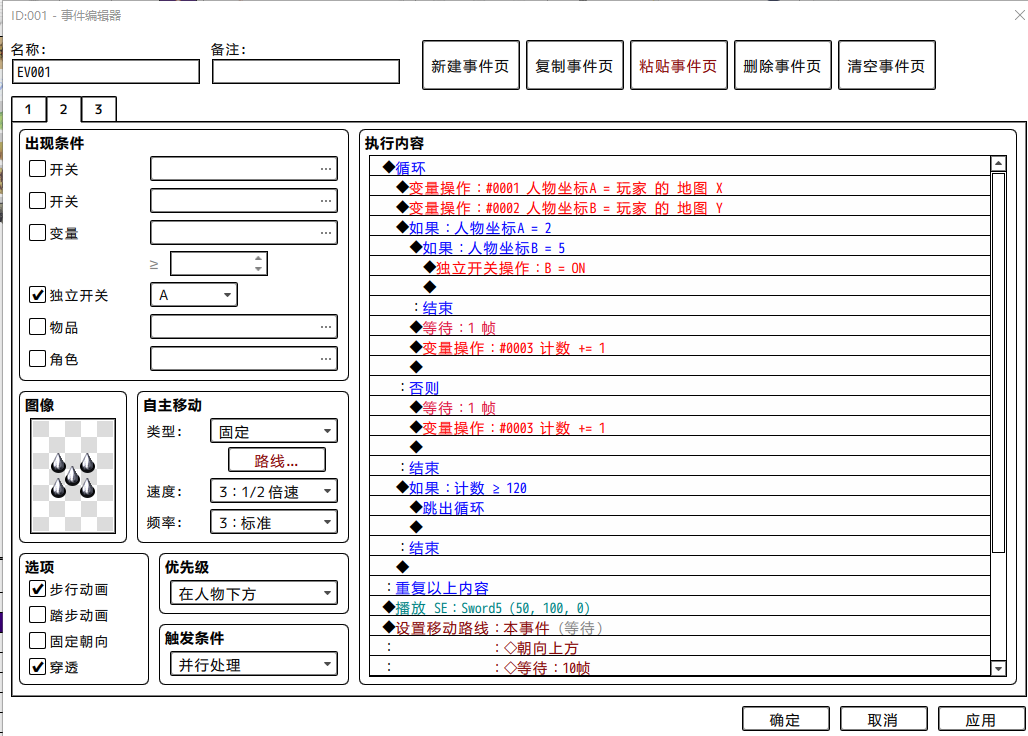Switch to event page tab 1
Viewport: 1028px width, 736px height.
click(x=29, y=109)
